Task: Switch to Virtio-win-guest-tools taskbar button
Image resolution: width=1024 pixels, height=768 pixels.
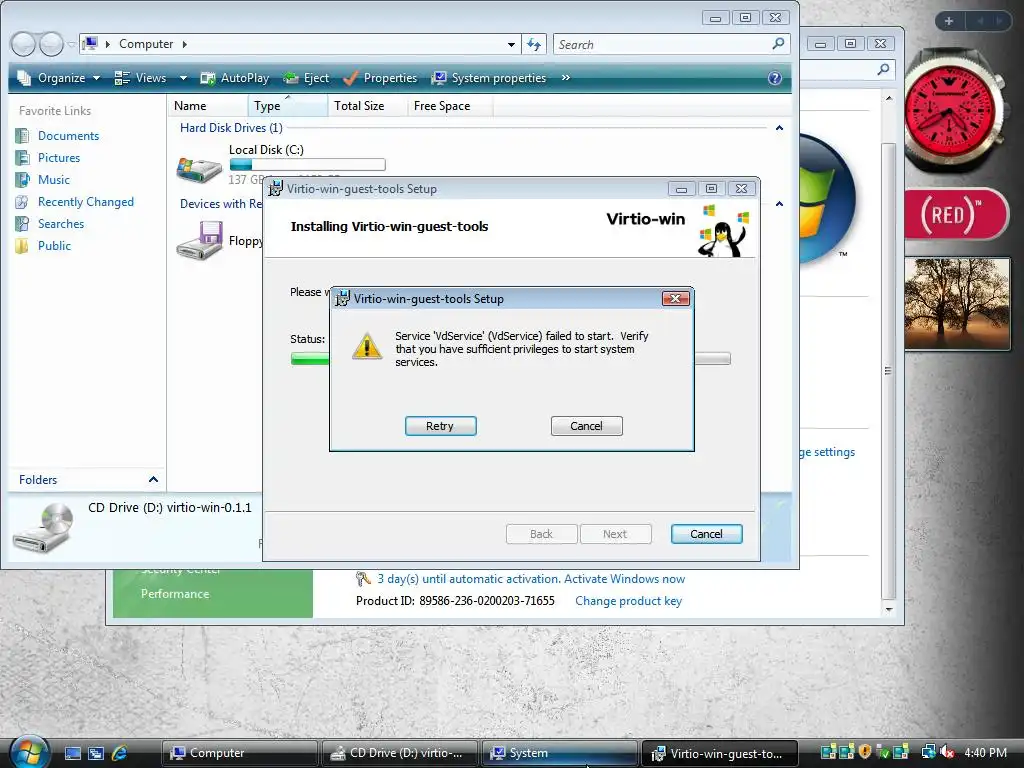Action: [x=720, y=753]
